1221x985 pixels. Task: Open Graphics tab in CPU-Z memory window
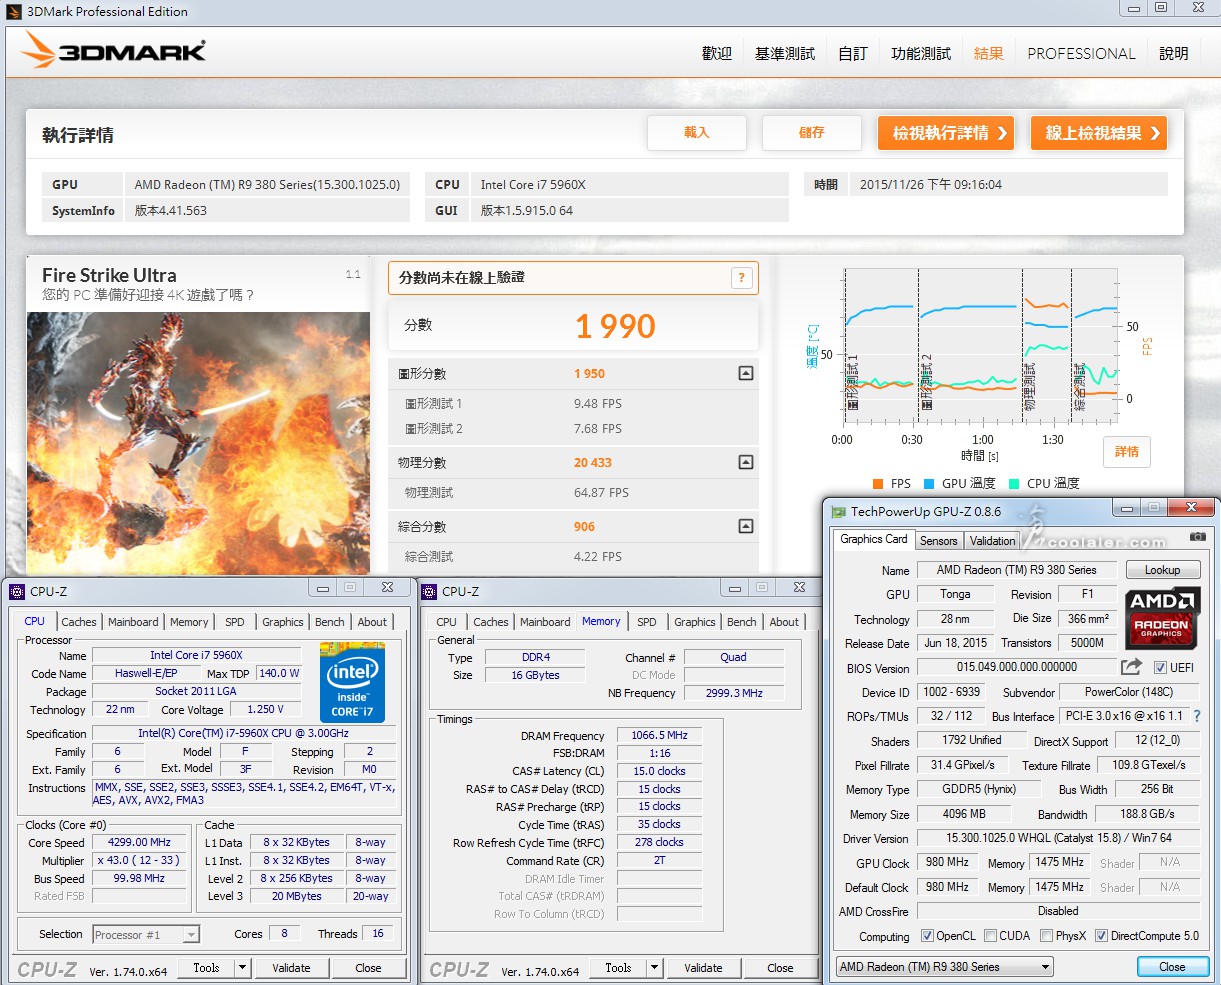click(695, 622)
